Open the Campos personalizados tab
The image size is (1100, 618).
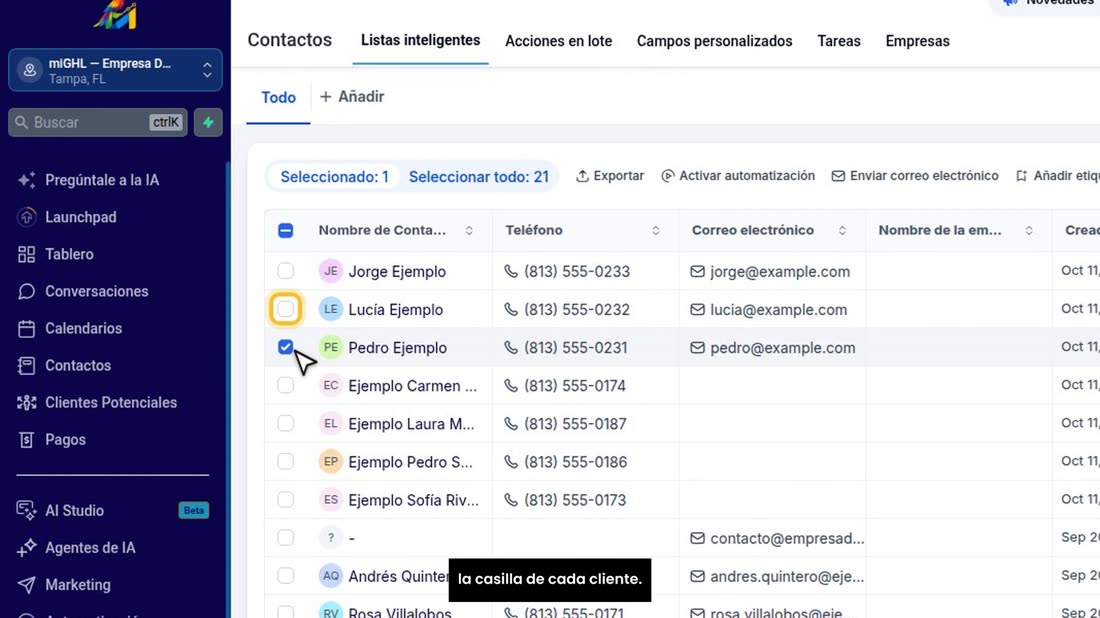click(714, 41)
